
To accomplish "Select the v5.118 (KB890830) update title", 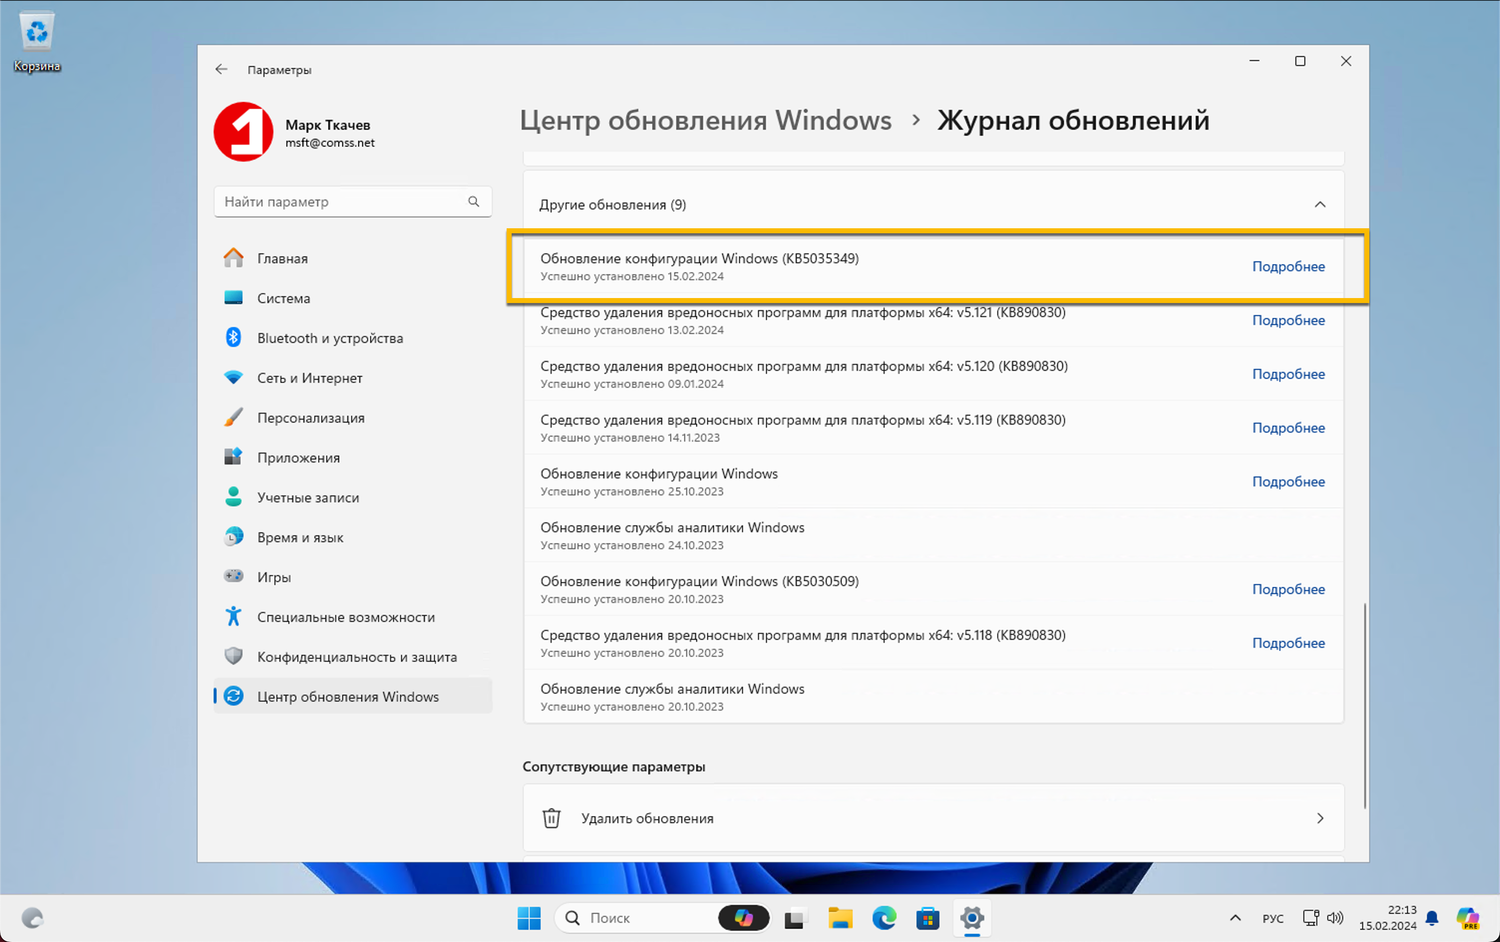I will pyautogui.click(x=803, y=636).
